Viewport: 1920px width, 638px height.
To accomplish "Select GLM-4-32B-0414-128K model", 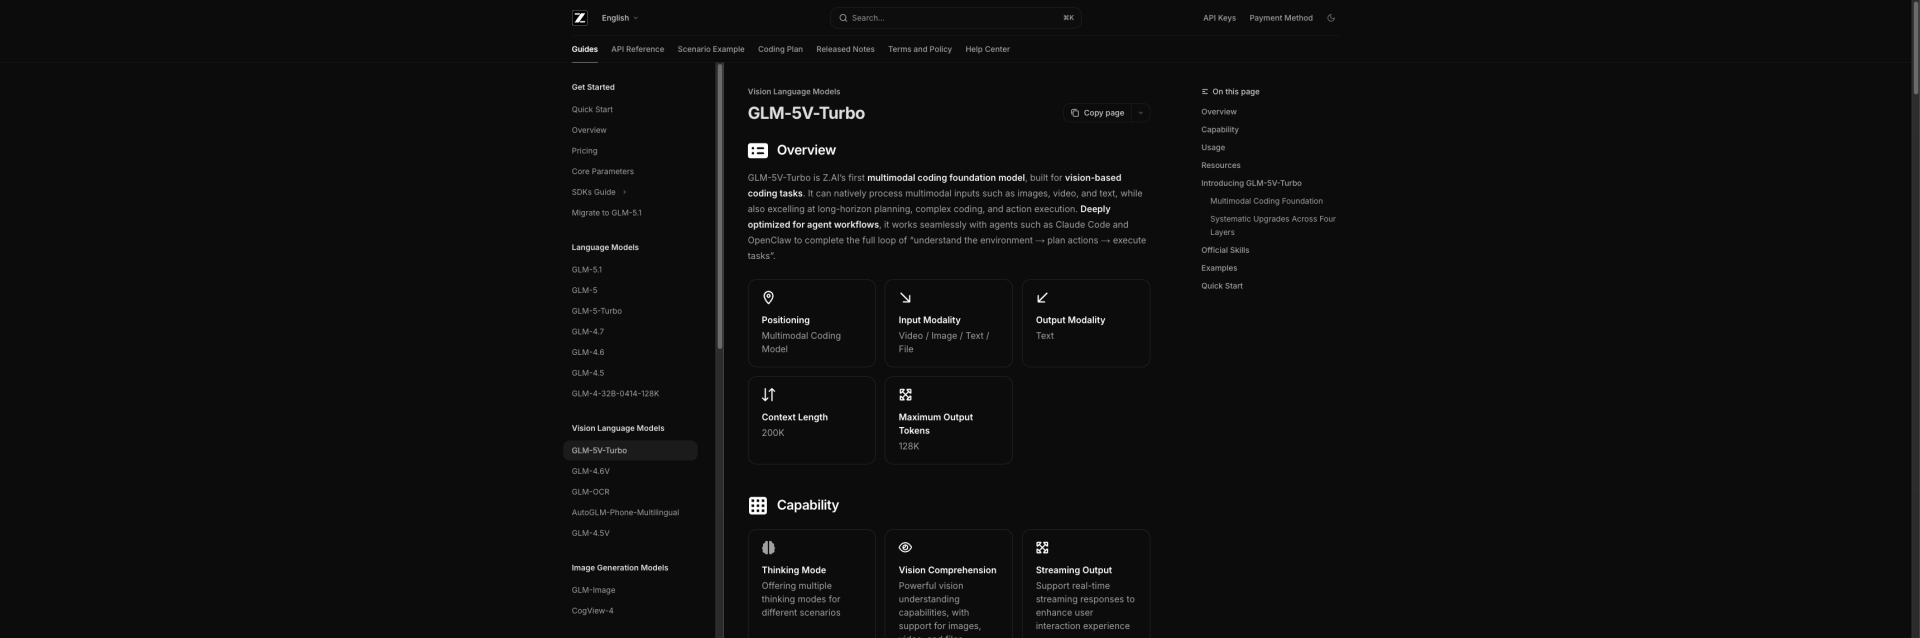I will point(615,394).
